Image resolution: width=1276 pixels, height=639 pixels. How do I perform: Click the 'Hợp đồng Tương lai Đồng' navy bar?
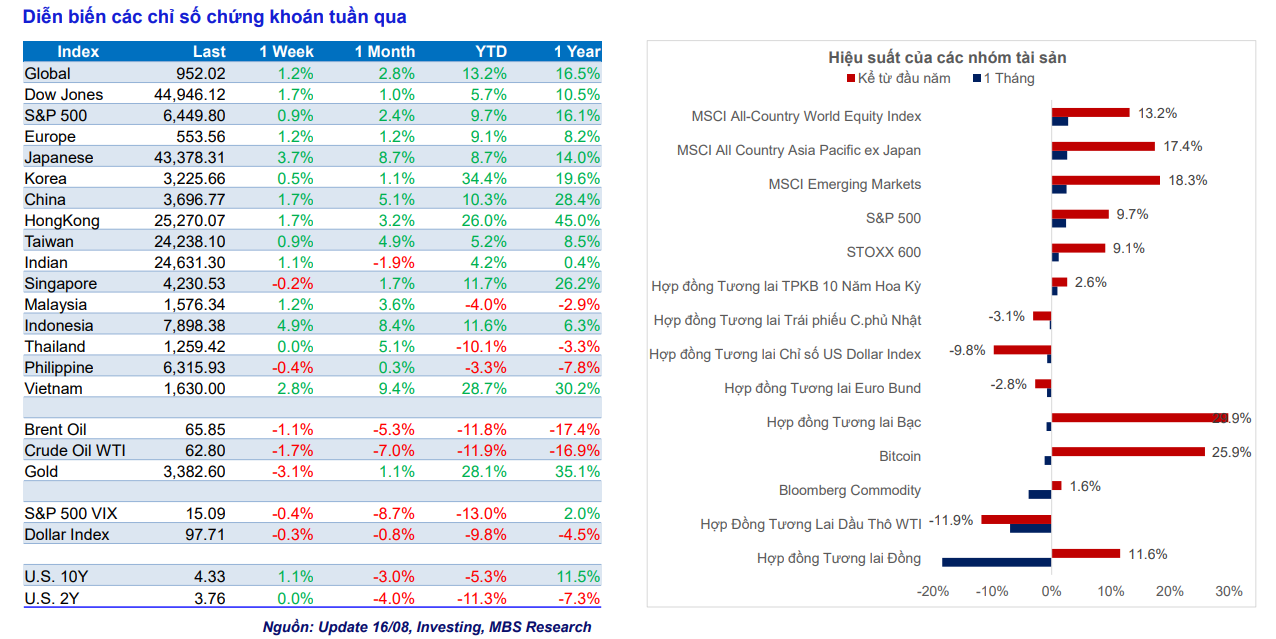[x=996, y=562]
